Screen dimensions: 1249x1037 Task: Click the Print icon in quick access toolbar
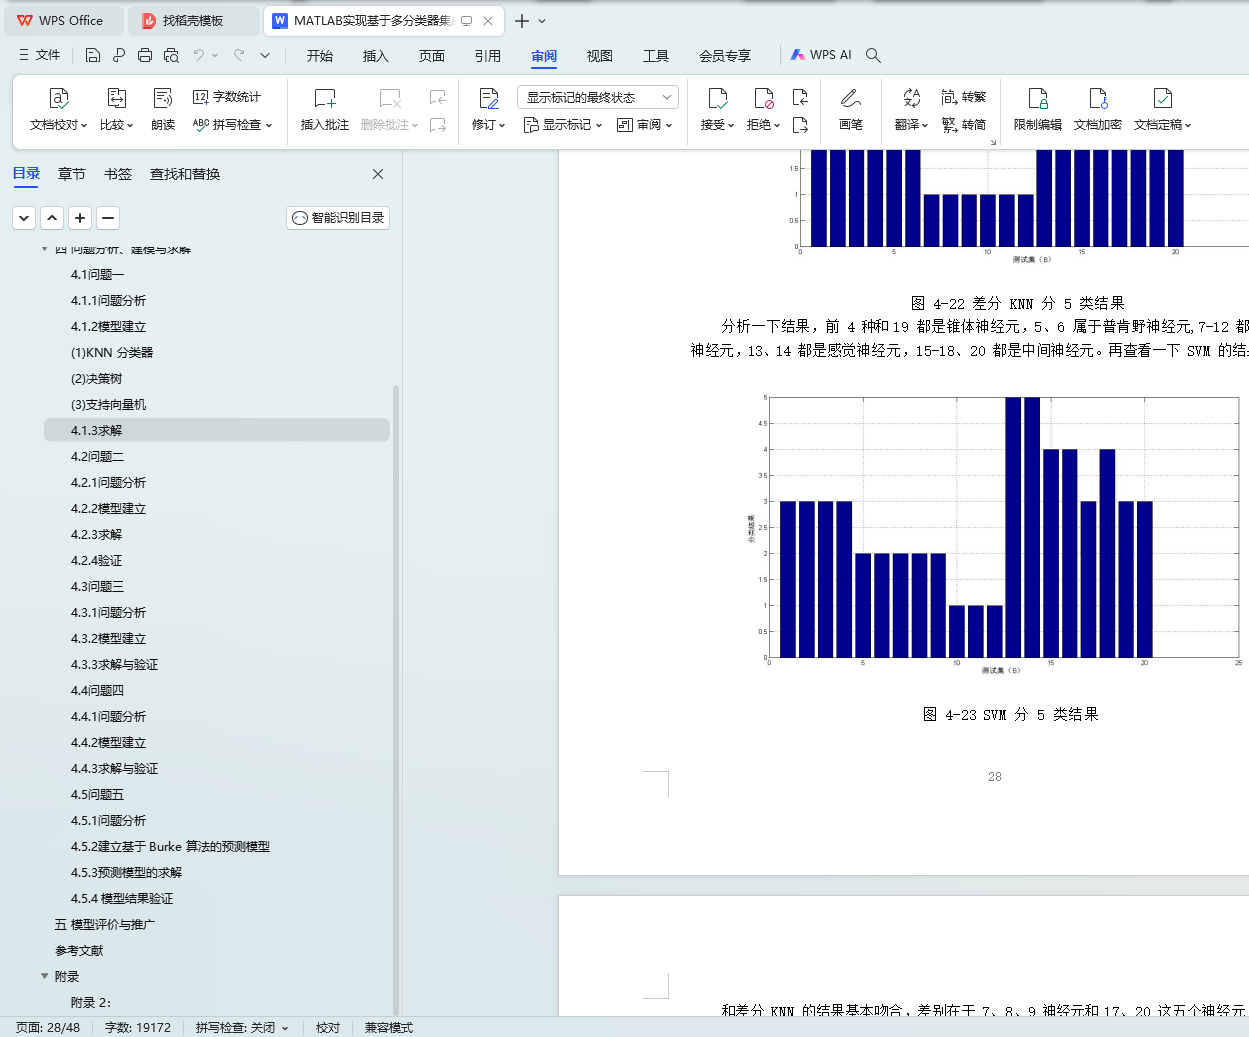145,55
